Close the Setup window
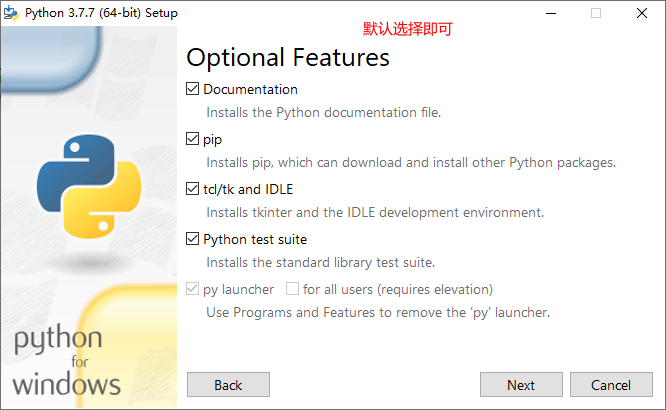Image resolution: width=666 pixels, height=410 pixels. pyautogui.click(x=641, y=13)
